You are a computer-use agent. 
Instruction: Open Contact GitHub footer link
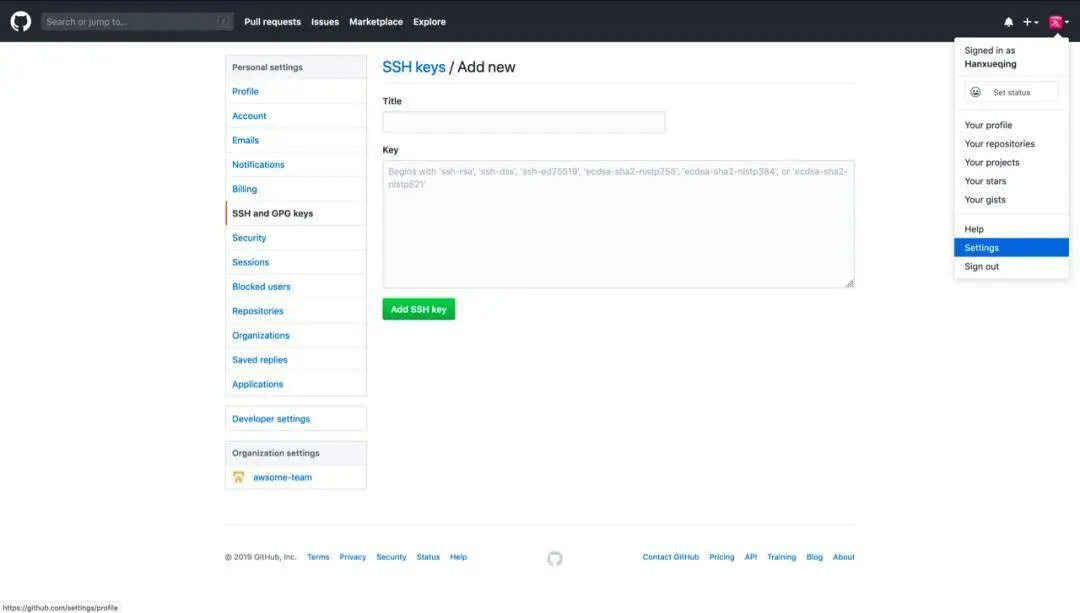671,557
